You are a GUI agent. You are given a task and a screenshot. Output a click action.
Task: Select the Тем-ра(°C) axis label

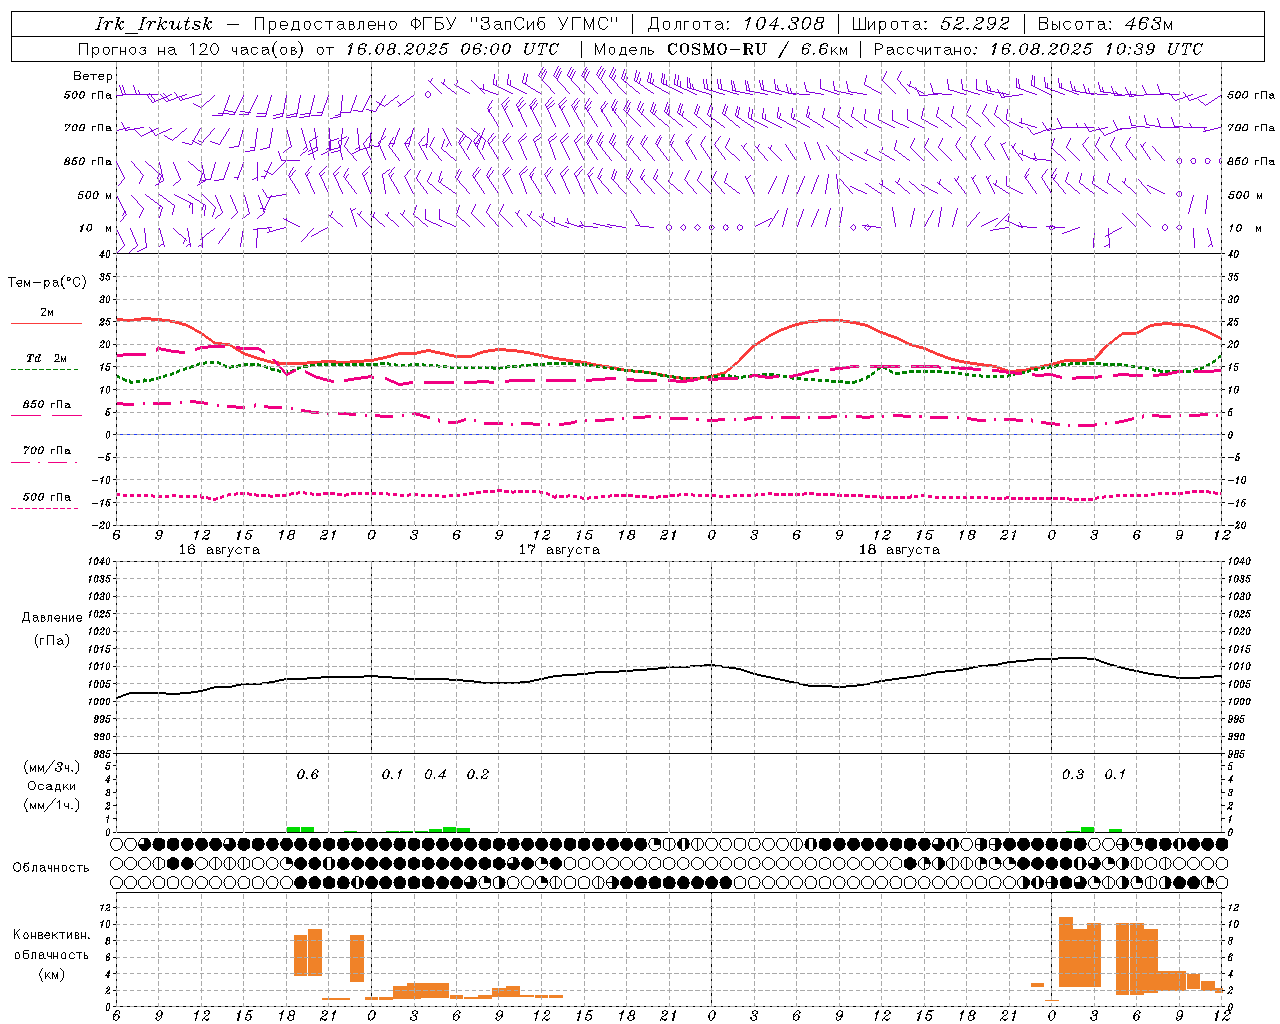pyautogui.click(x=47, y=283)
